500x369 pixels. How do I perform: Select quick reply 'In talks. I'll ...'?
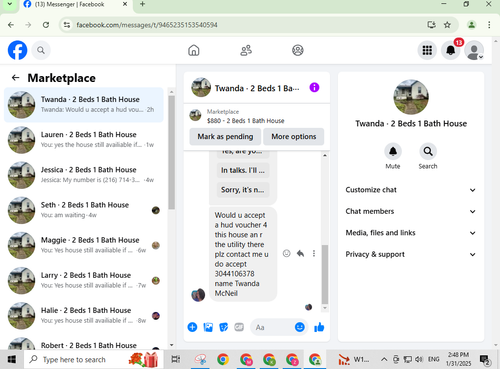(243, 170)
